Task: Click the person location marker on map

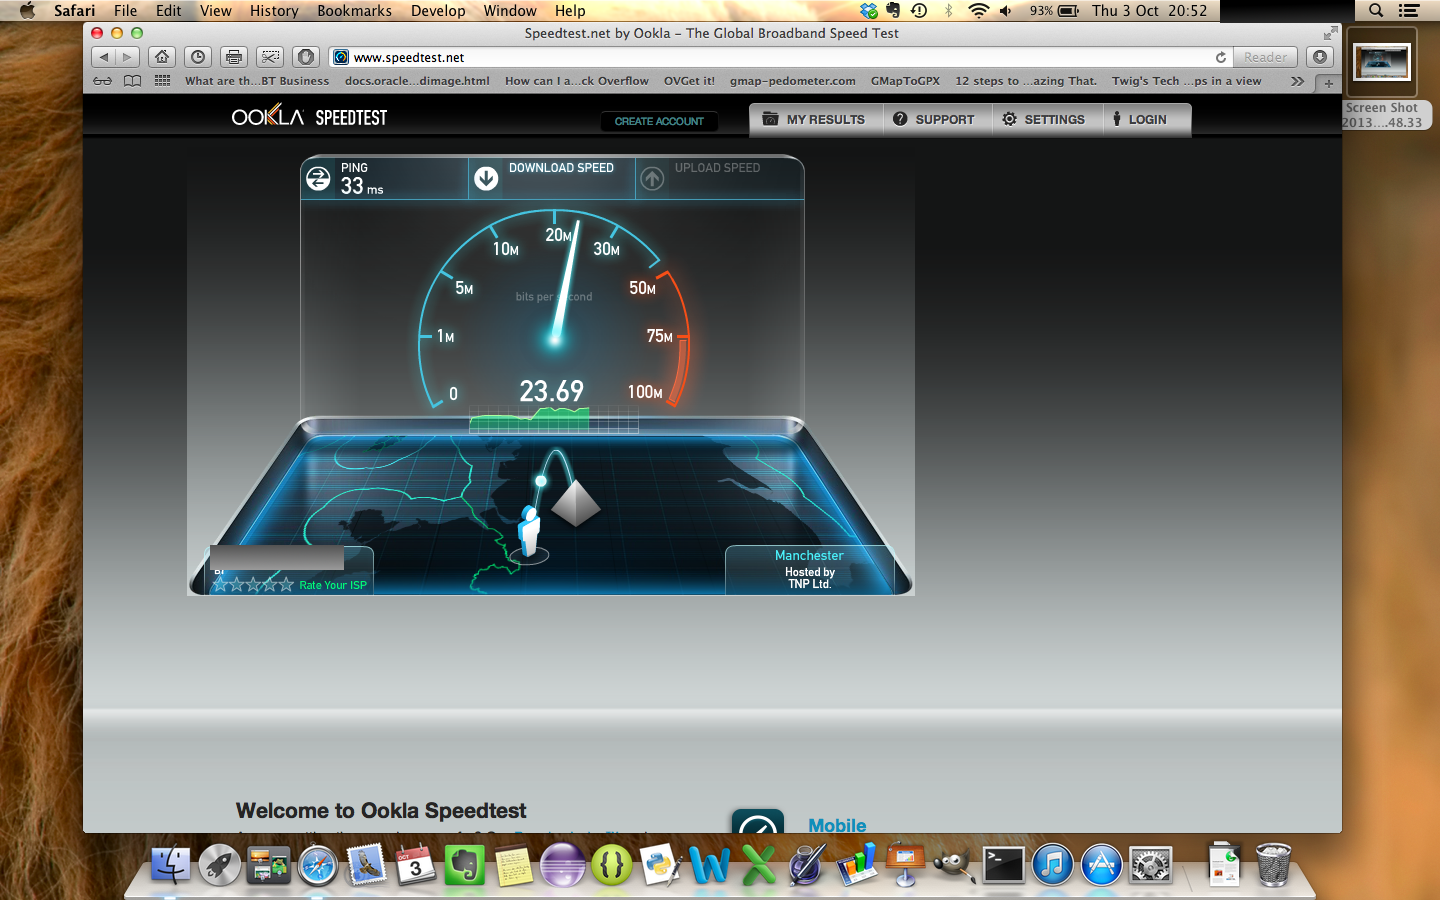Action: pyautogui.click(x=529, y=531)
